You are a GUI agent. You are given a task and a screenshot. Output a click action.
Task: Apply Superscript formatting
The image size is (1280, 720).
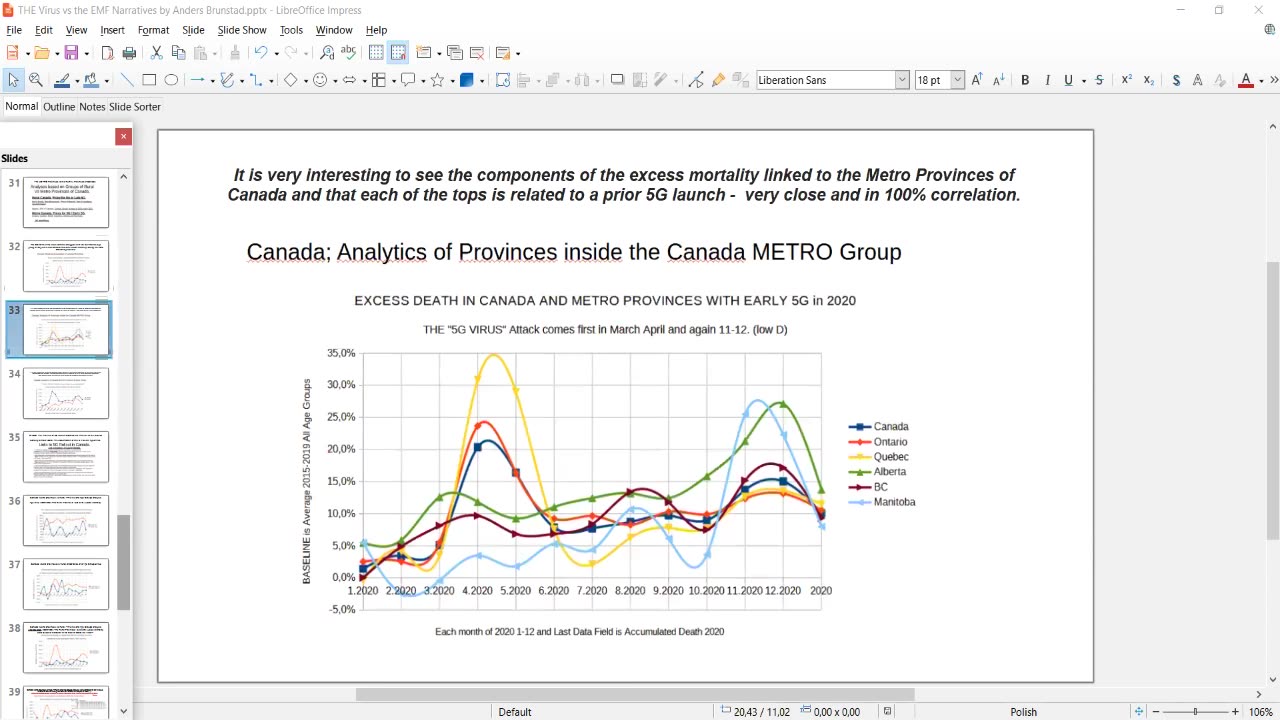[x=1127, y=80]
